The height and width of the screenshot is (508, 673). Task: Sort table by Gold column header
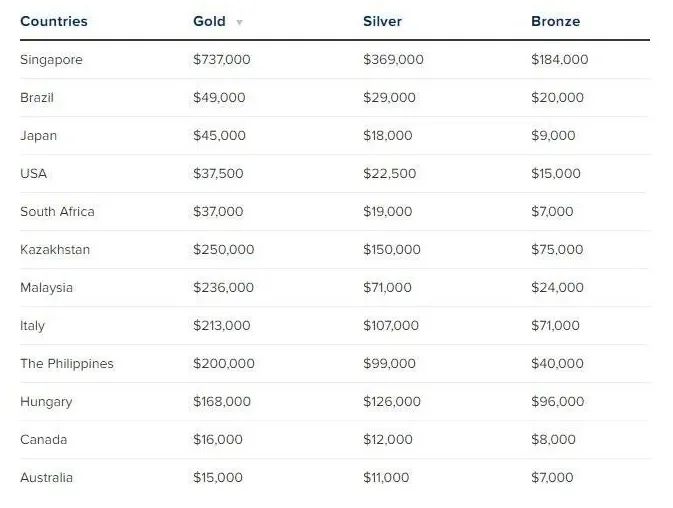tap(209, 21)
